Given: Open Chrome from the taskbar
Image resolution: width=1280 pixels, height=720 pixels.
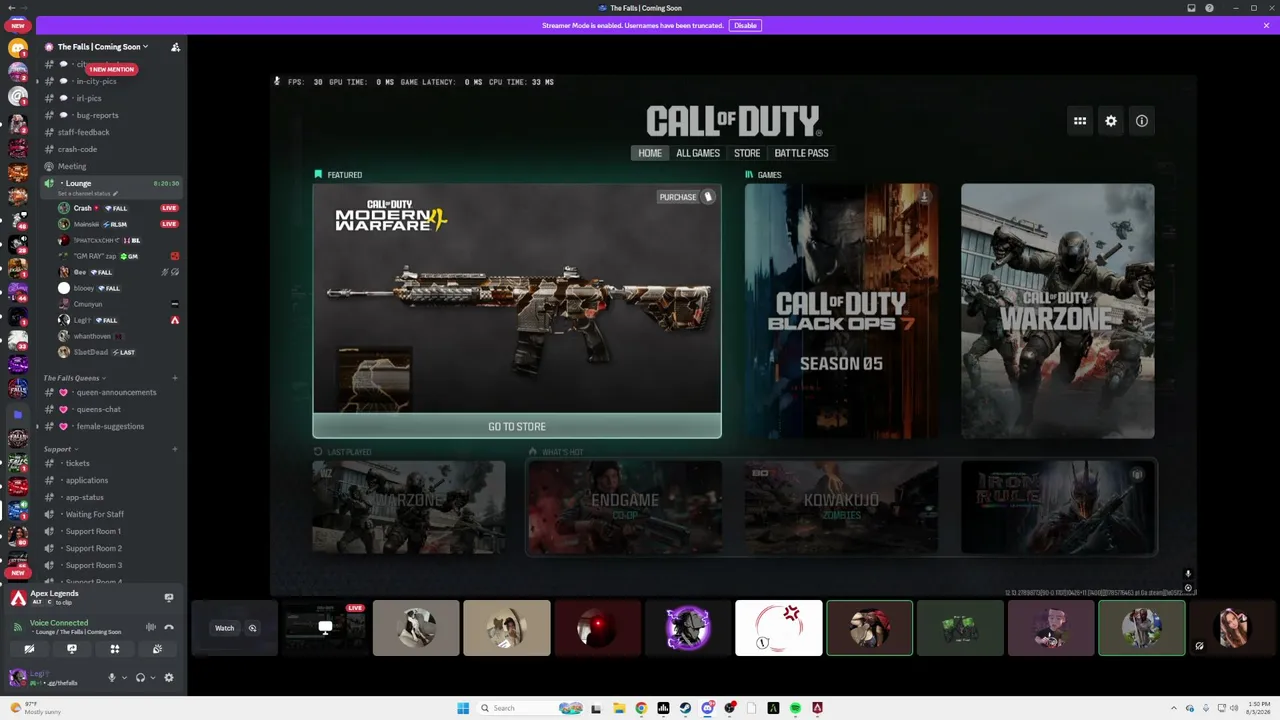Looking at the screenshot, I should click(x=641, y=708).
